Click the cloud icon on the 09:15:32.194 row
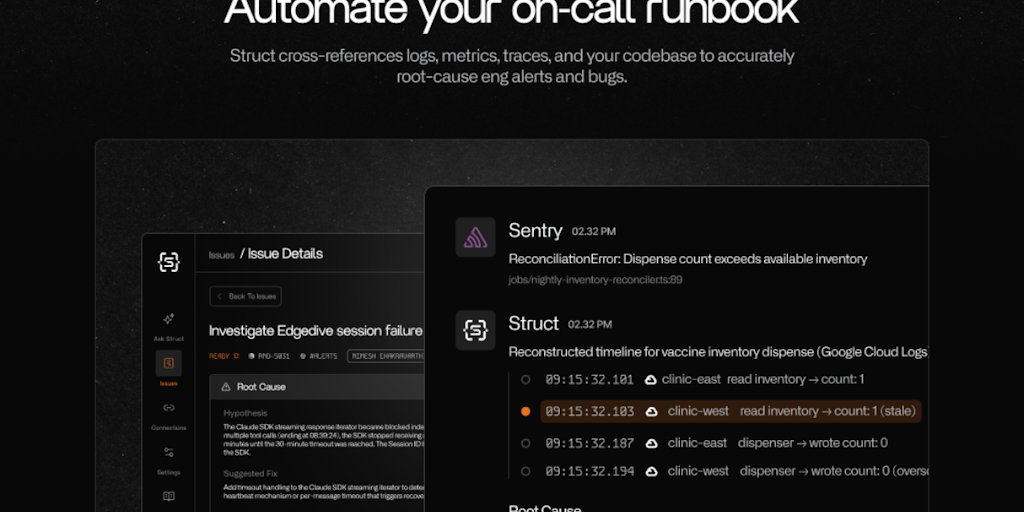This screenshot has height=512, width=1024. [x=652, y=472]
